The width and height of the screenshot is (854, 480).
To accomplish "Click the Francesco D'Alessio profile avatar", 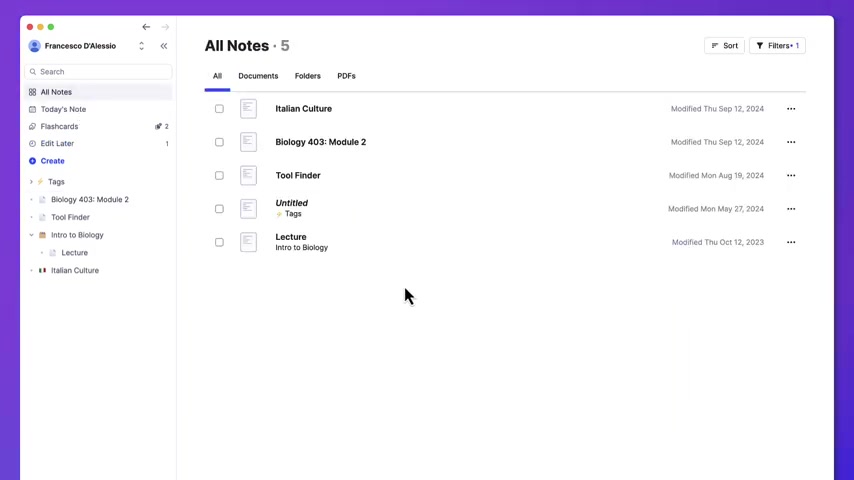I will tap(34, 46).
